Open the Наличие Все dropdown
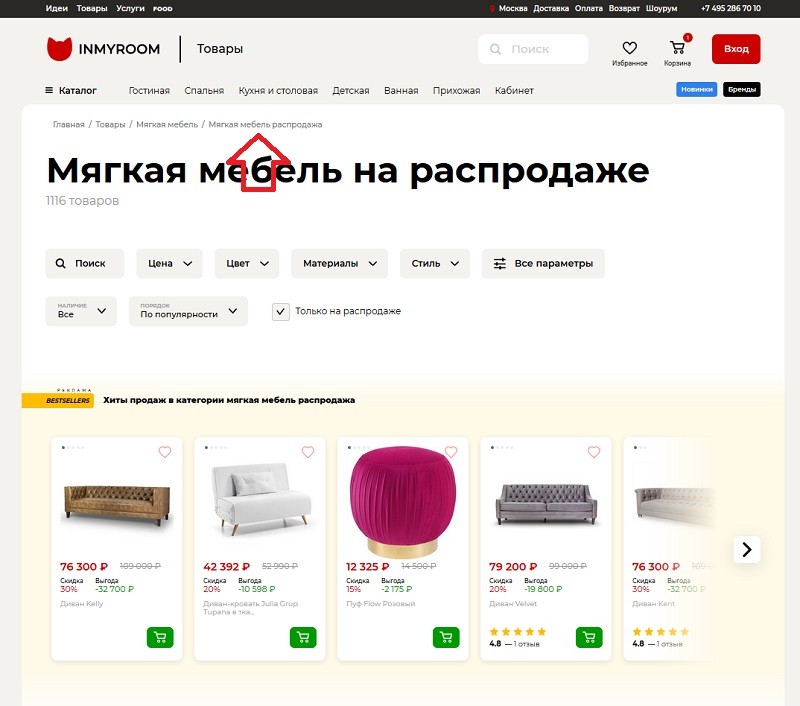 point(81,311)
